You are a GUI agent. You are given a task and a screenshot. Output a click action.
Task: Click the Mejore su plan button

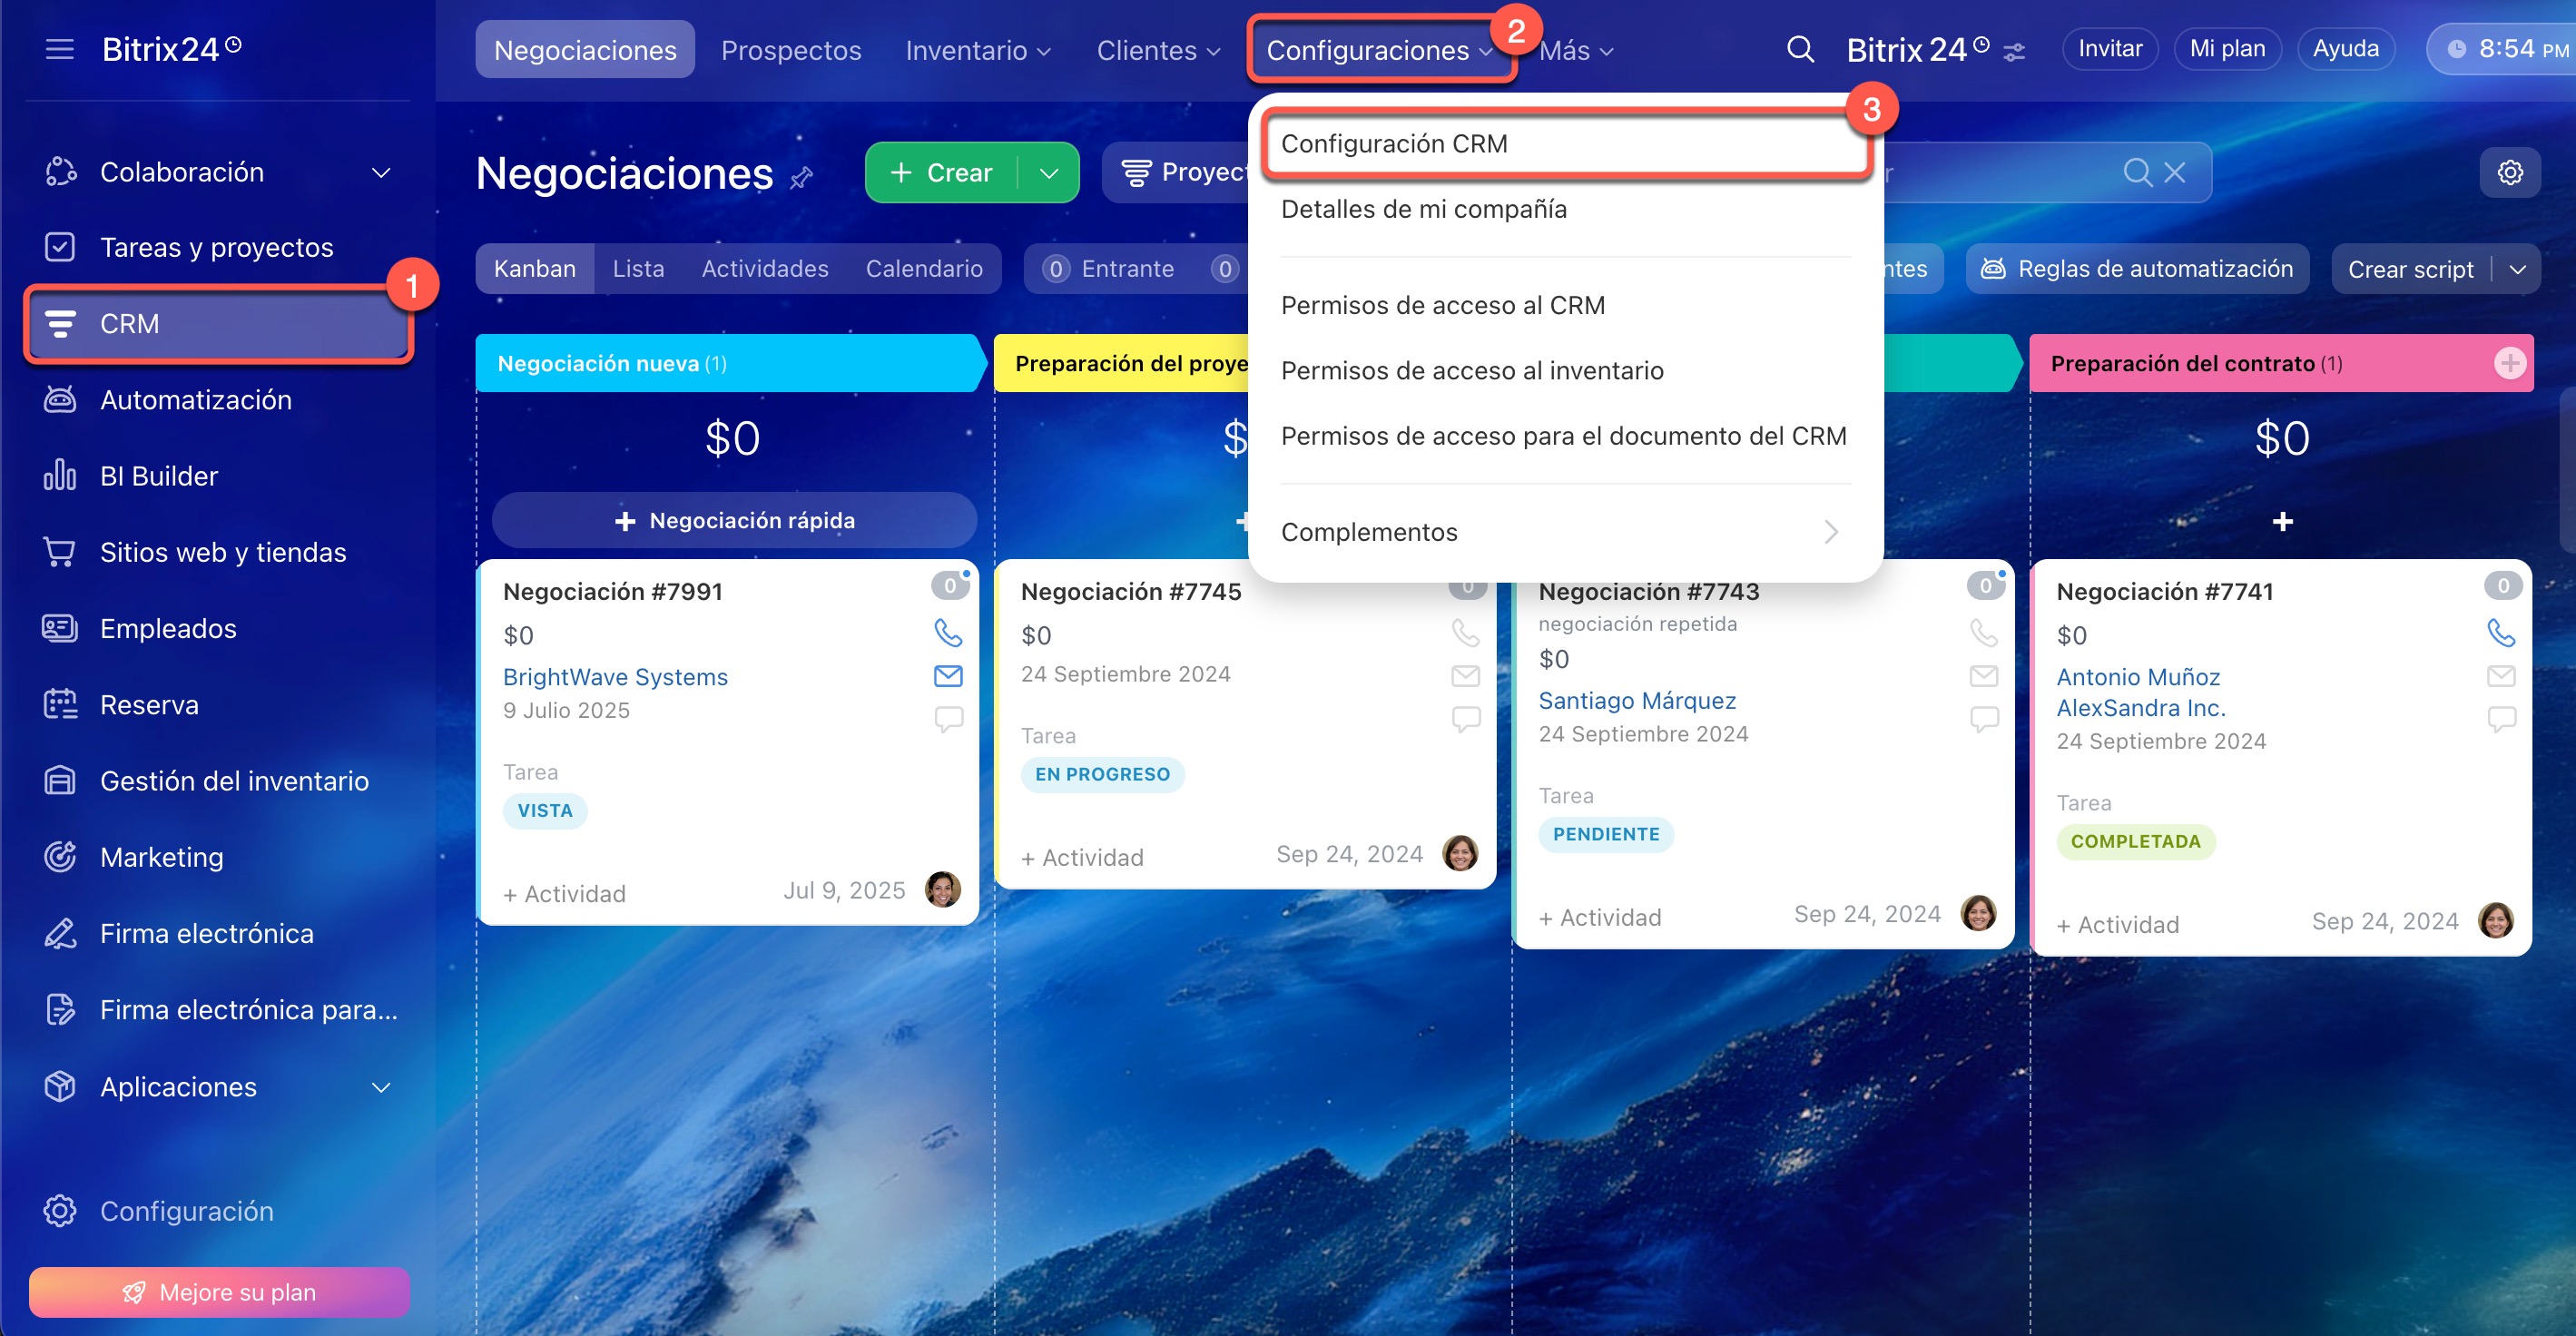(219, 1292)
